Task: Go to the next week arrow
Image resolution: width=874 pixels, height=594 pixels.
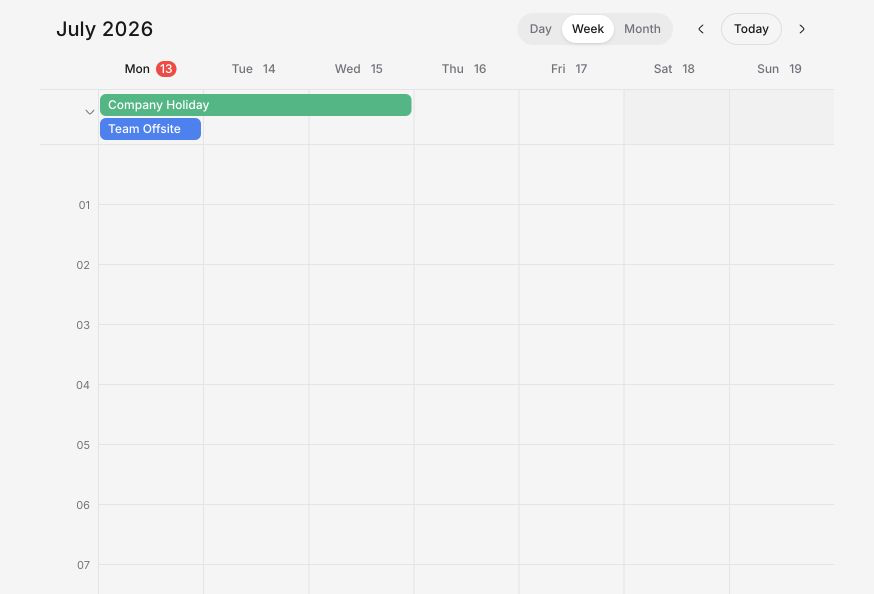Action: 802,29
